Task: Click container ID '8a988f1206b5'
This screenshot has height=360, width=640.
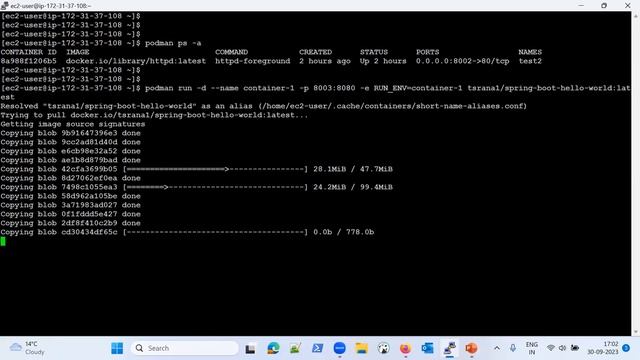Action: pos(29,61)
